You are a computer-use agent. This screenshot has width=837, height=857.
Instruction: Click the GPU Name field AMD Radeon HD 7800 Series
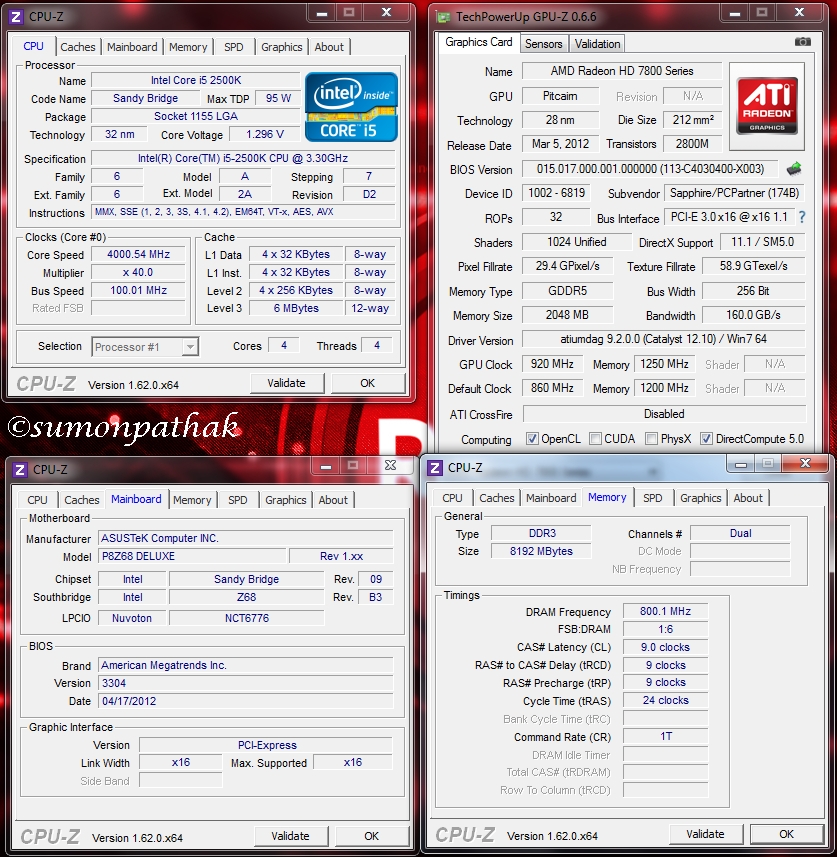point(622,71)
